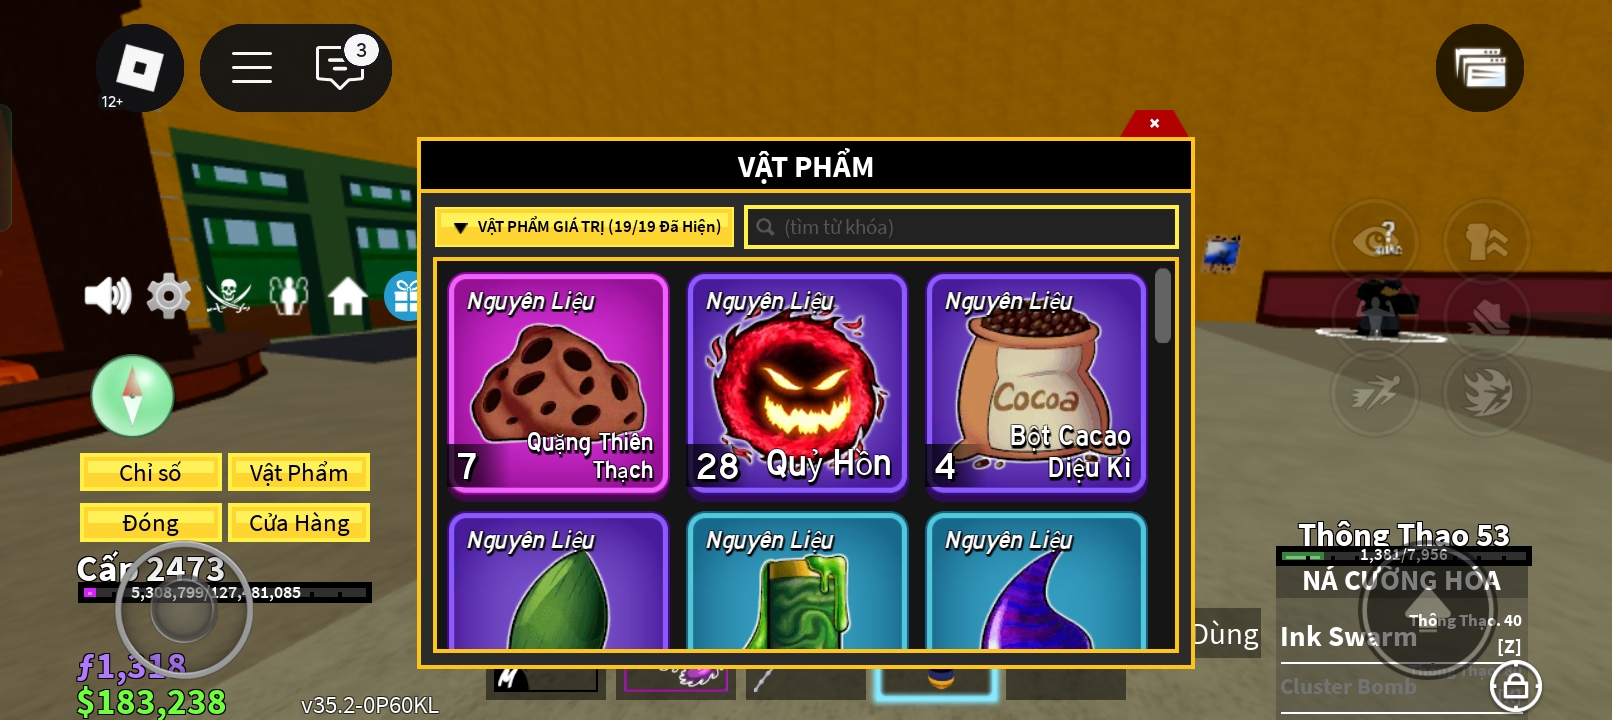1612x720 pixels.
Task: Open chat with 3 unread messages
Action: coord(342,66)
